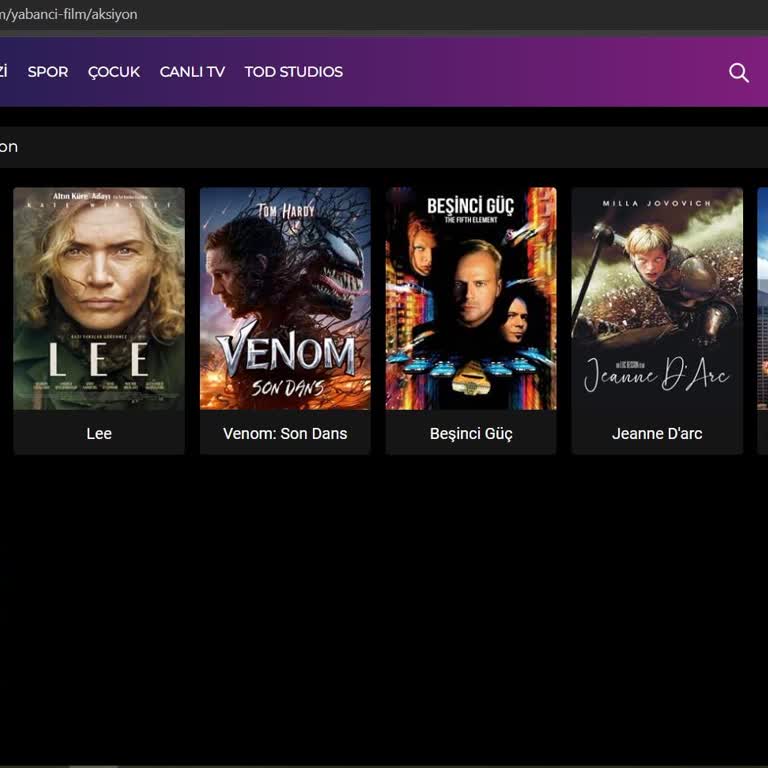The image size is (768, 768).
Task: Go to the ÇOCUK section
Action: [x=114, y=72]
